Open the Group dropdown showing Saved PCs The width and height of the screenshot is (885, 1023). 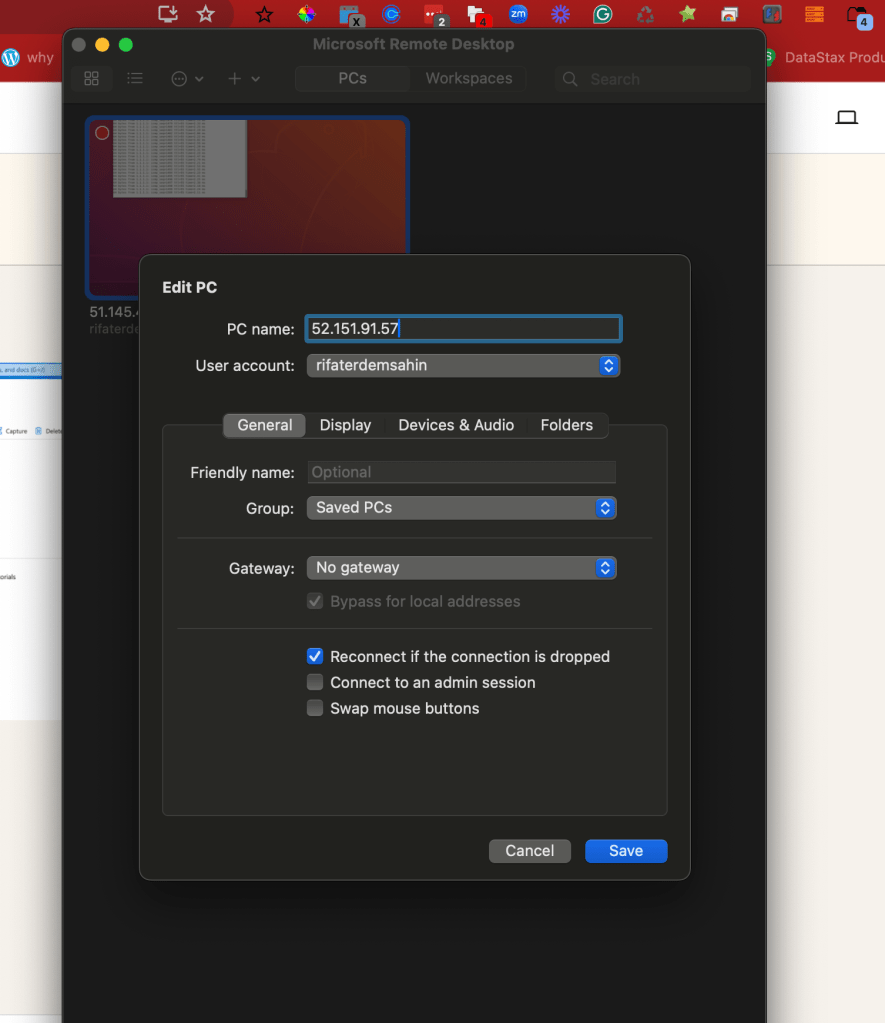[461, 508]
